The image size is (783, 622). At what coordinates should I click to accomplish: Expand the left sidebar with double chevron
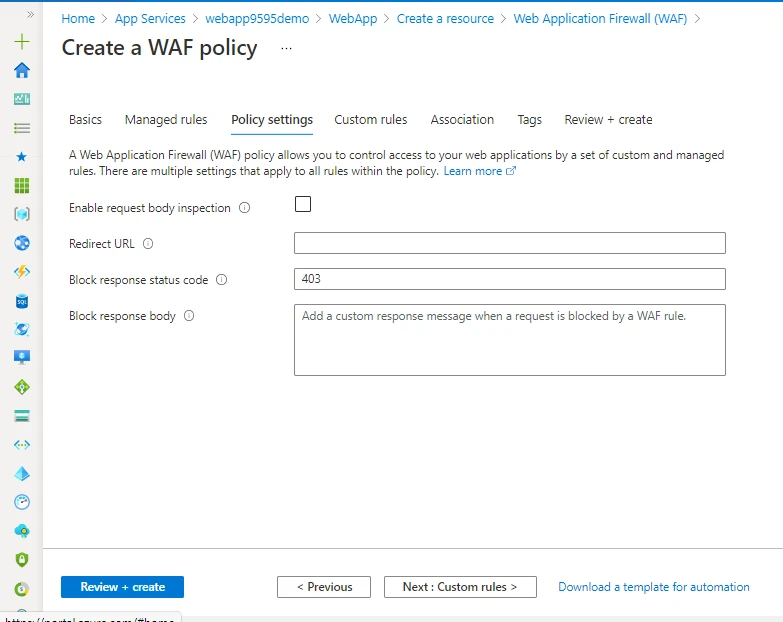point(30,15)
